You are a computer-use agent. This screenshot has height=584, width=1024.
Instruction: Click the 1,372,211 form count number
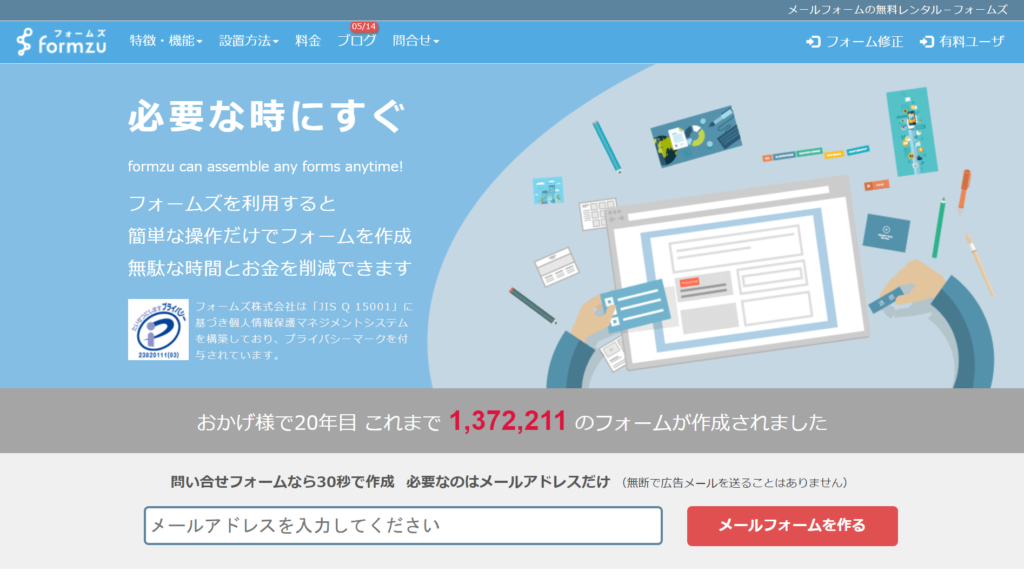[507, 421]
